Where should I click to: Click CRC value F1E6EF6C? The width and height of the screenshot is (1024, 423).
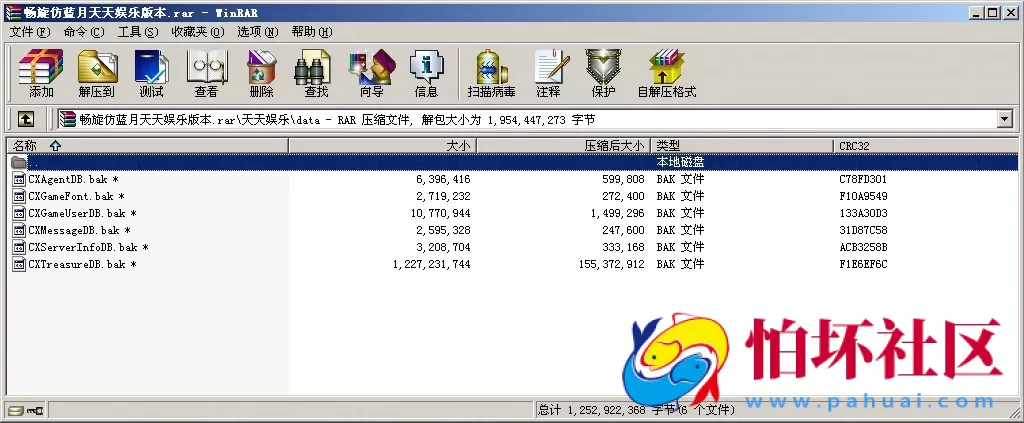[863, 264]
